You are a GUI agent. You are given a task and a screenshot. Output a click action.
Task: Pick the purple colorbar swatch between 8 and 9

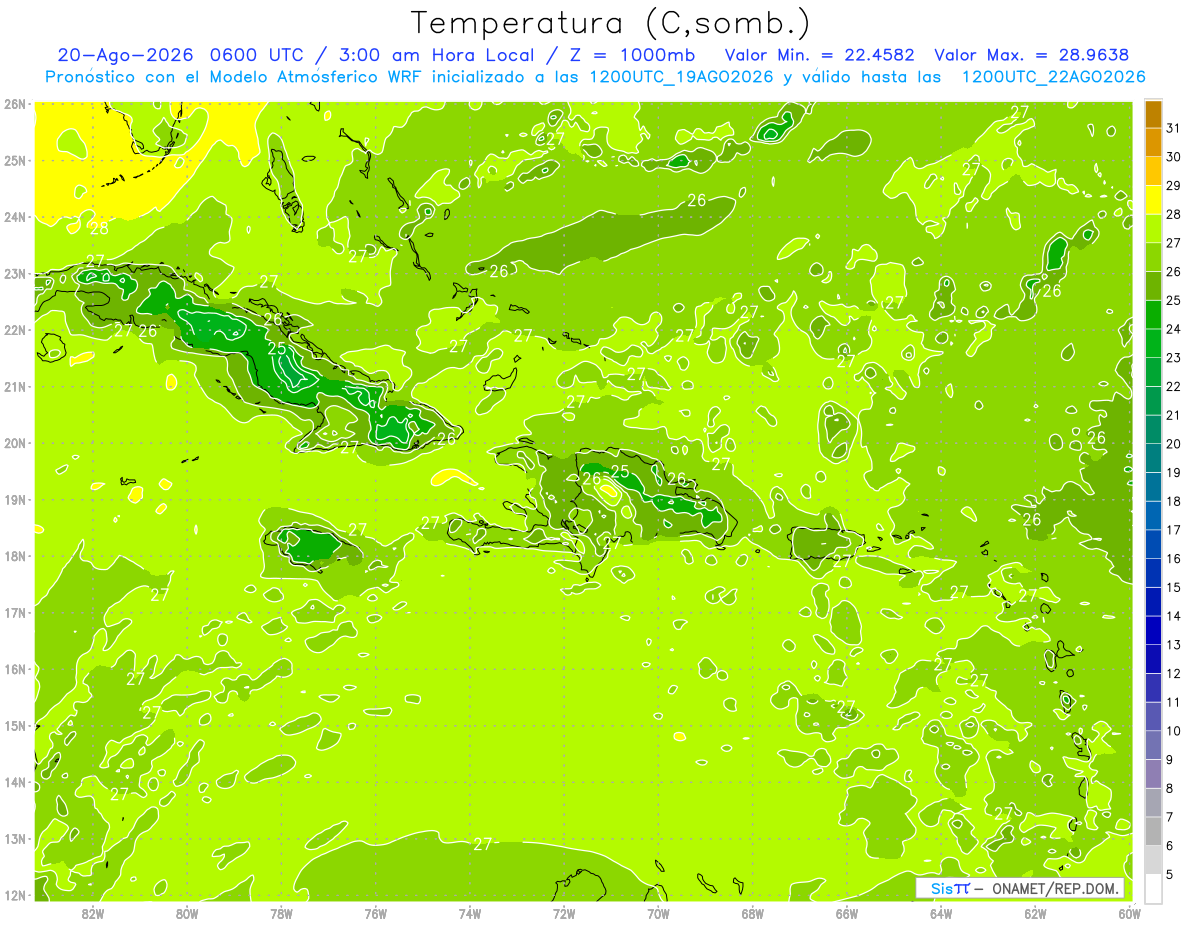[1153, 774]
